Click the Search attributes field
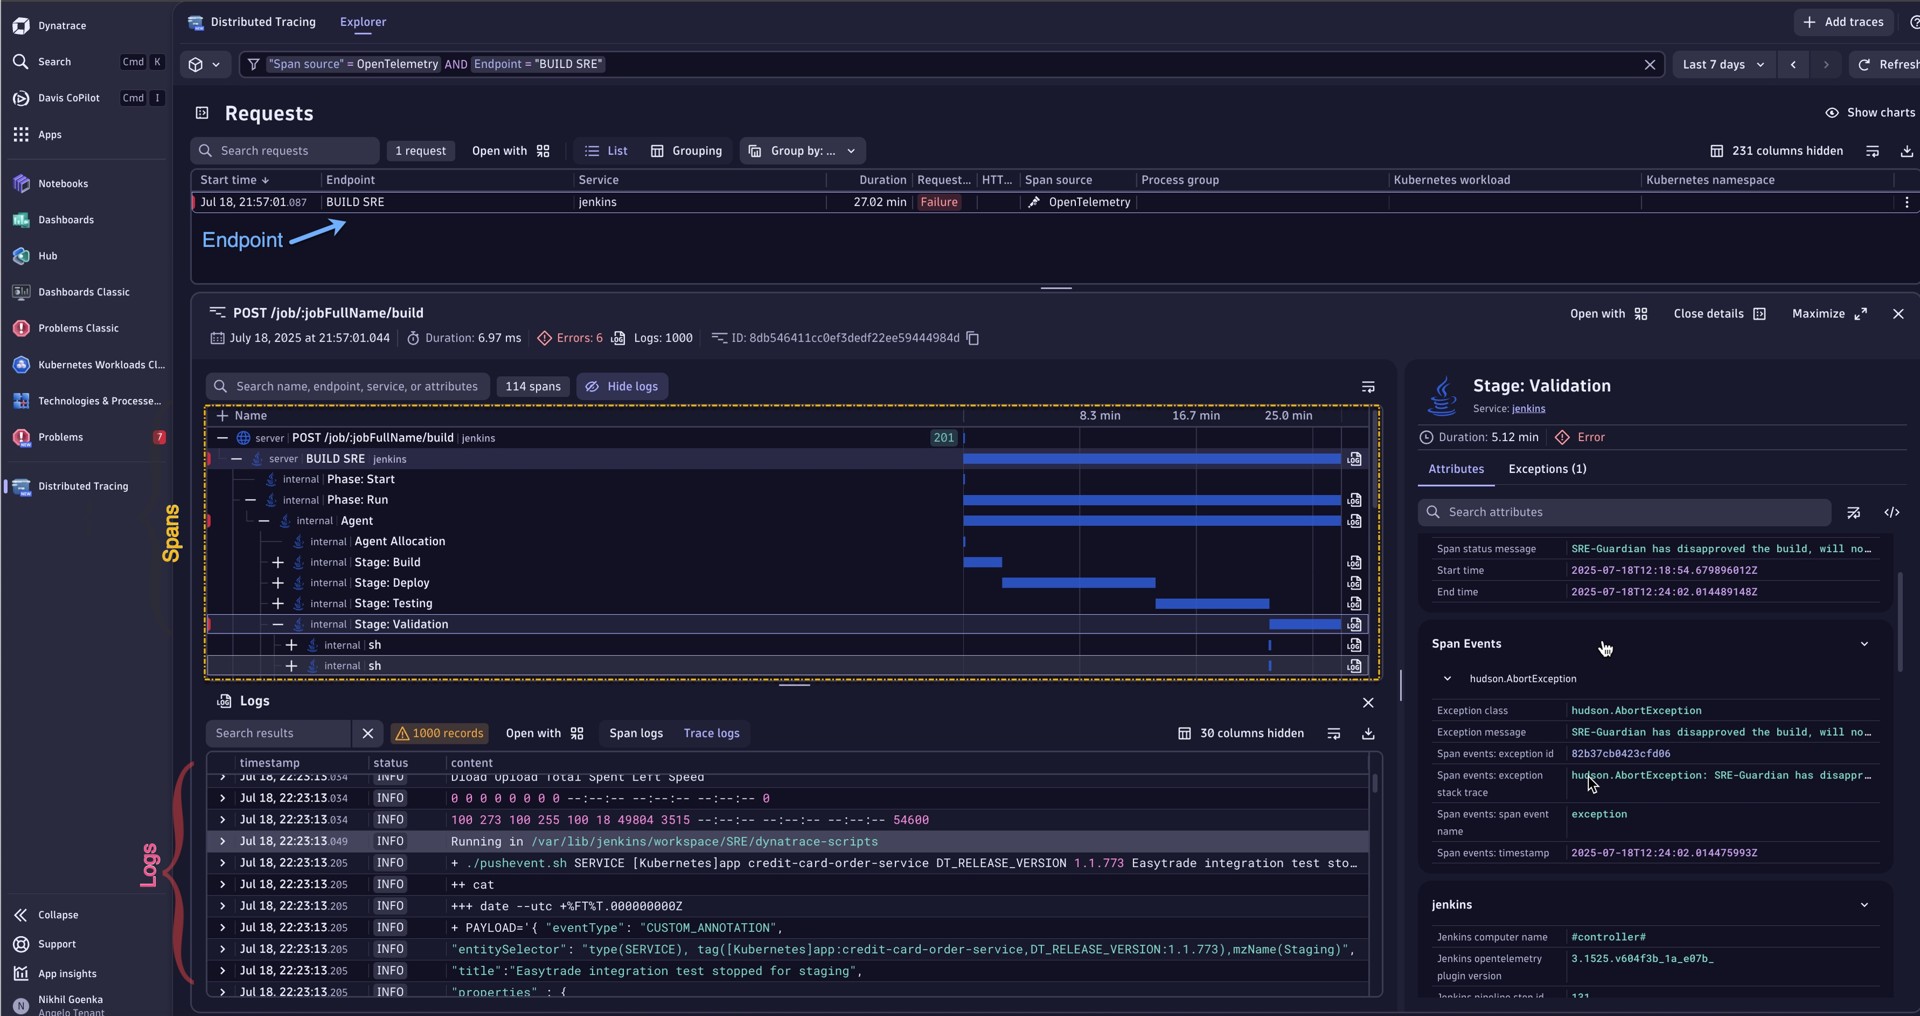This screenshot has width=1920, height=1016. [x=1623, y=513]
